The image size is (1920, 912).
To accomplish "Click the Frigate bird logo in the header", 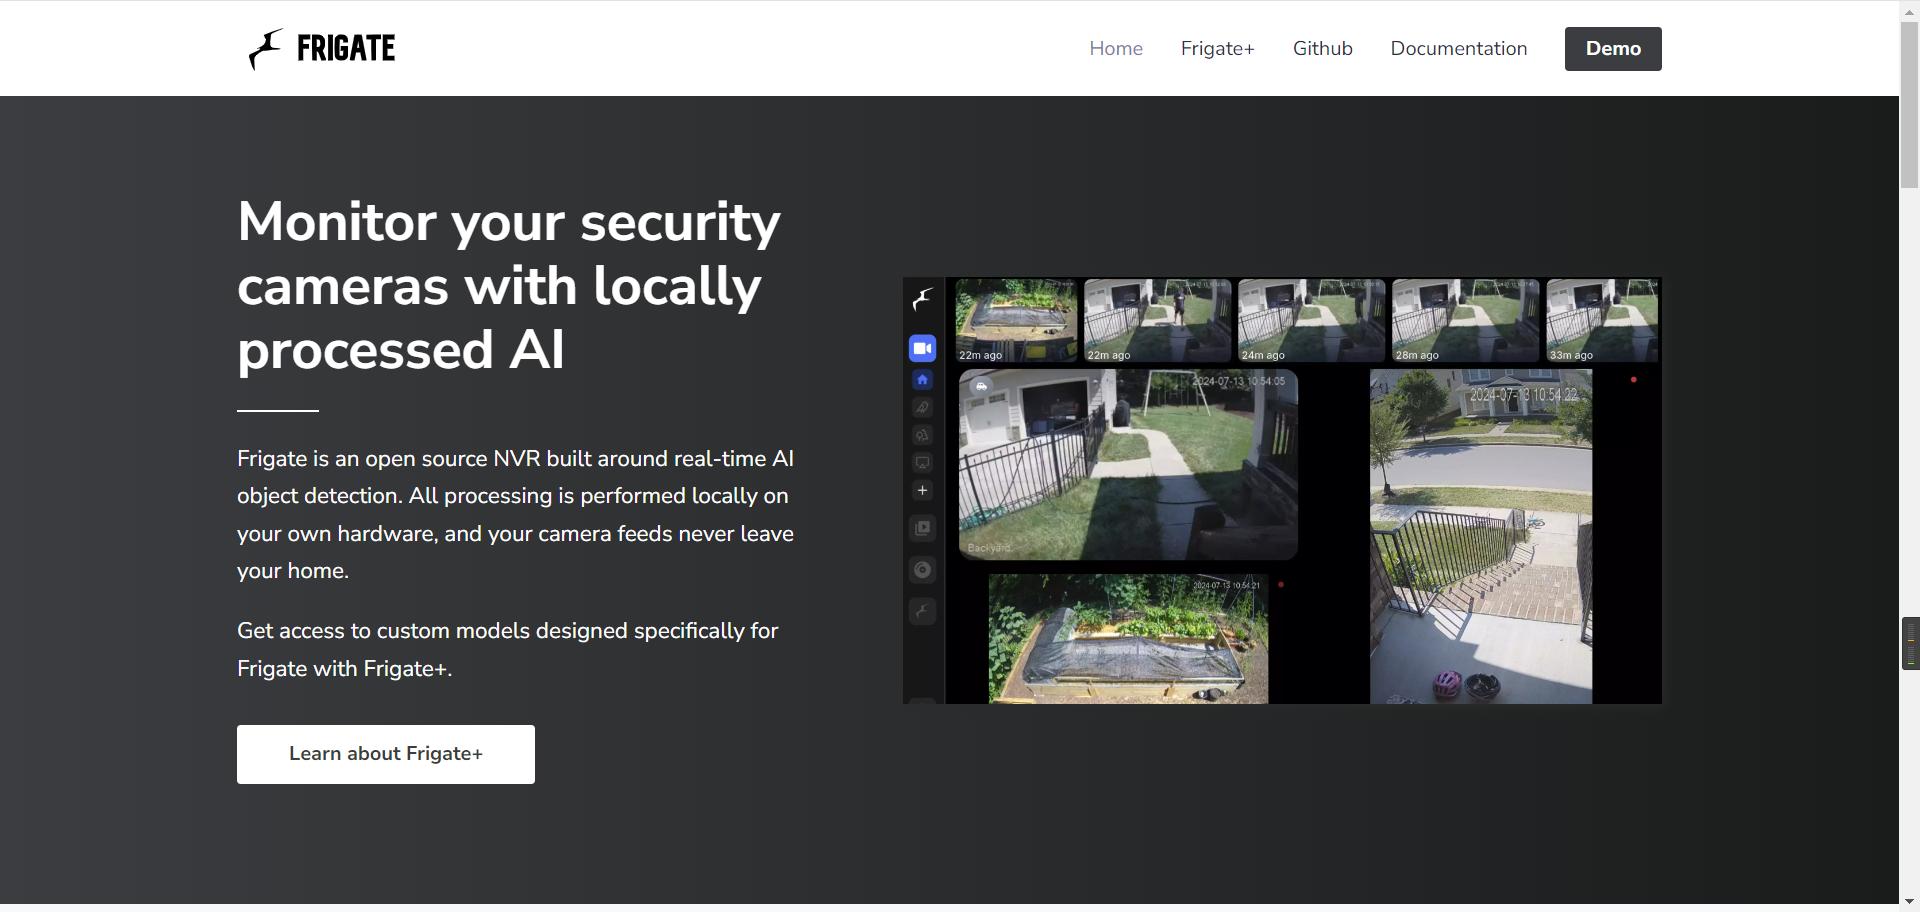I will pos(265,48).
